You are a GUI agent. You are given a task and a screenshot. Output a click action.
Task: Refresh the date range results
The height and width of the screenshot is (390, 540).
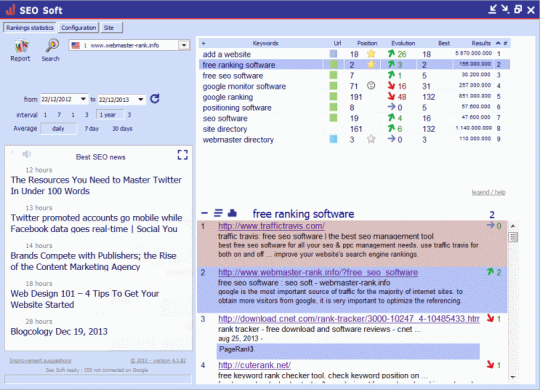[x=155, y=99]
